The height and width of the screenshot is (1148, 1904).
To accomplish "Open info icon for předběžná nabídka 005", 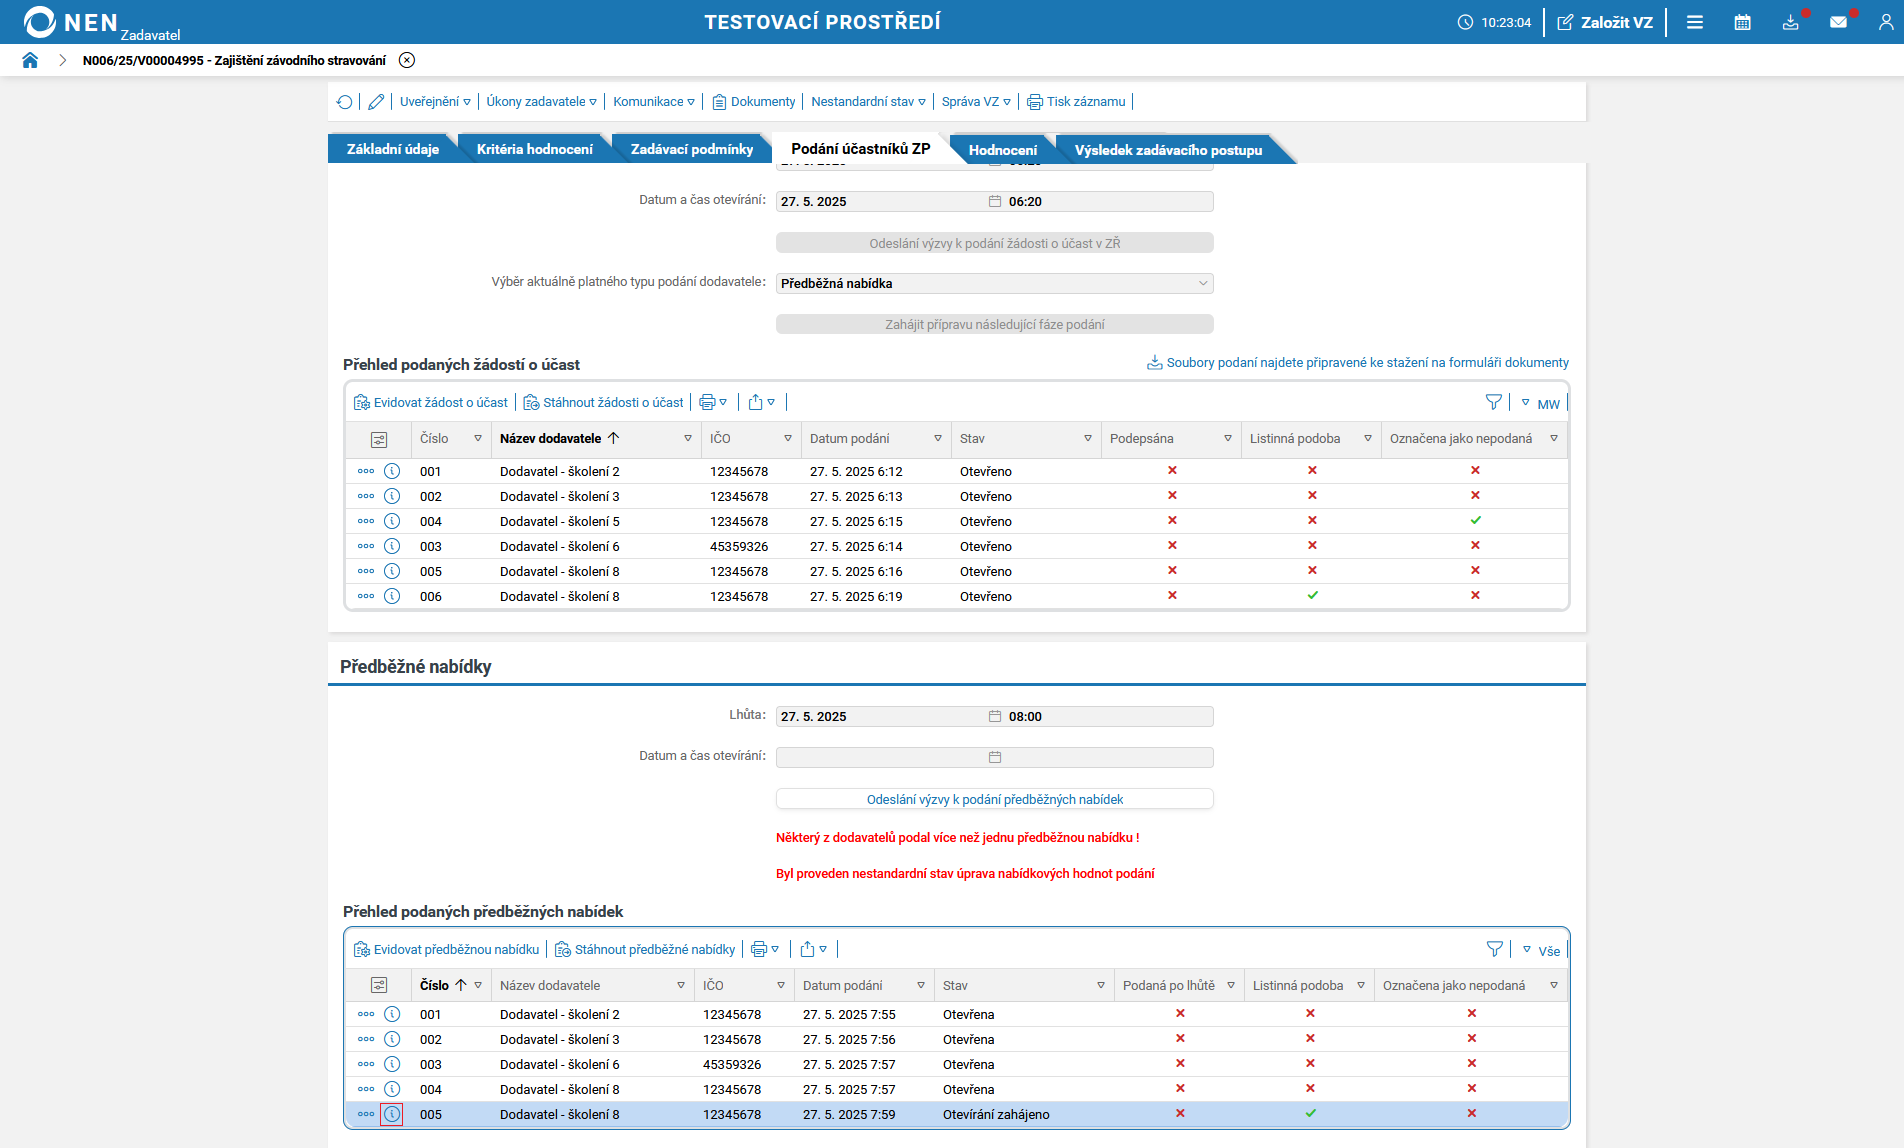I will (392, 1114).
